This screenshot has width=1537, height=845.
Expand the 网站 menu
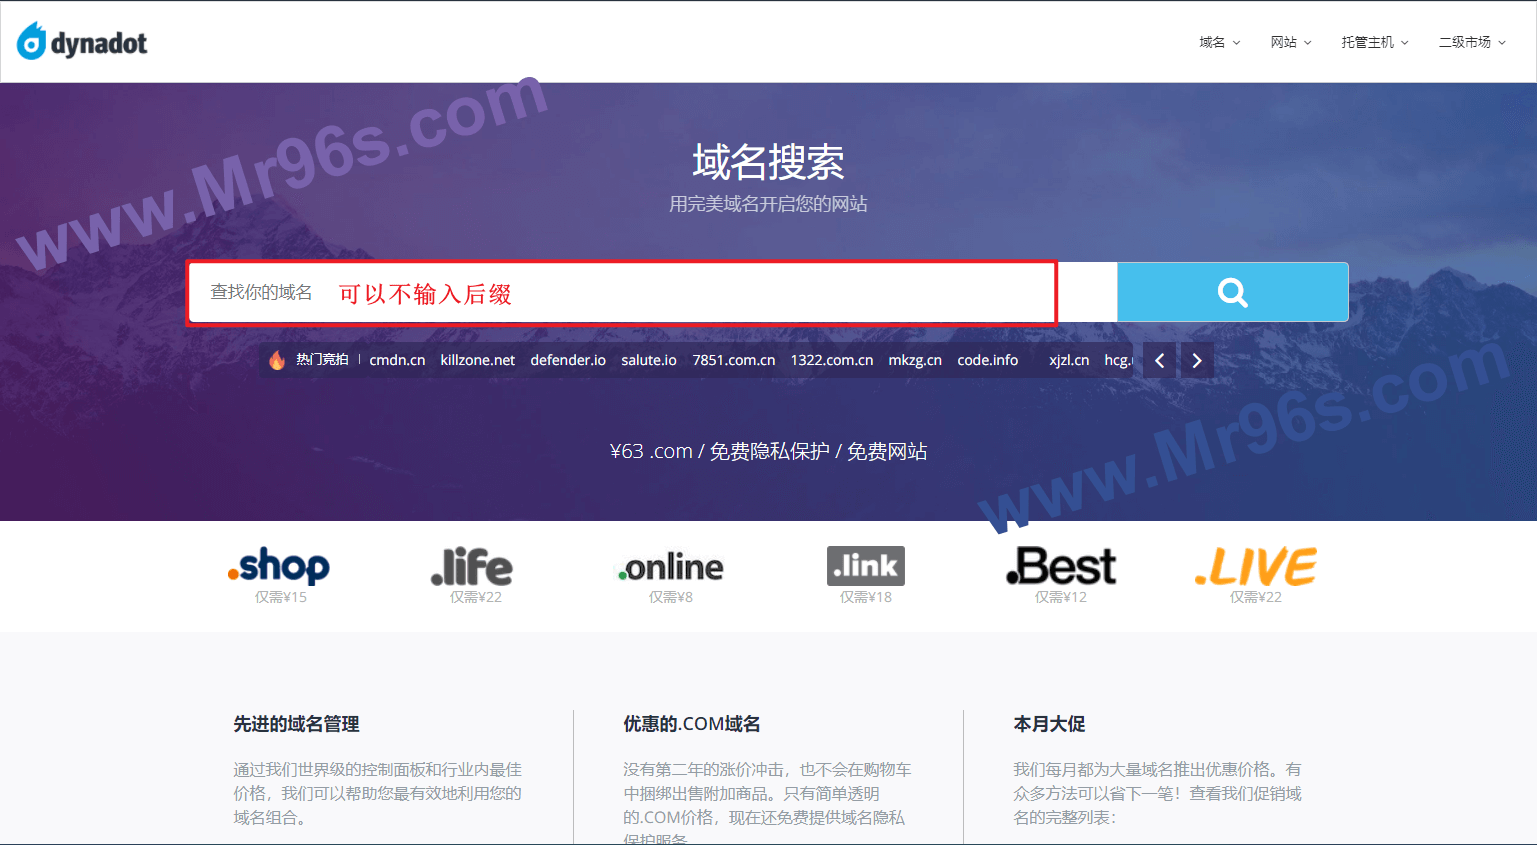click(x=1291, y=42)
